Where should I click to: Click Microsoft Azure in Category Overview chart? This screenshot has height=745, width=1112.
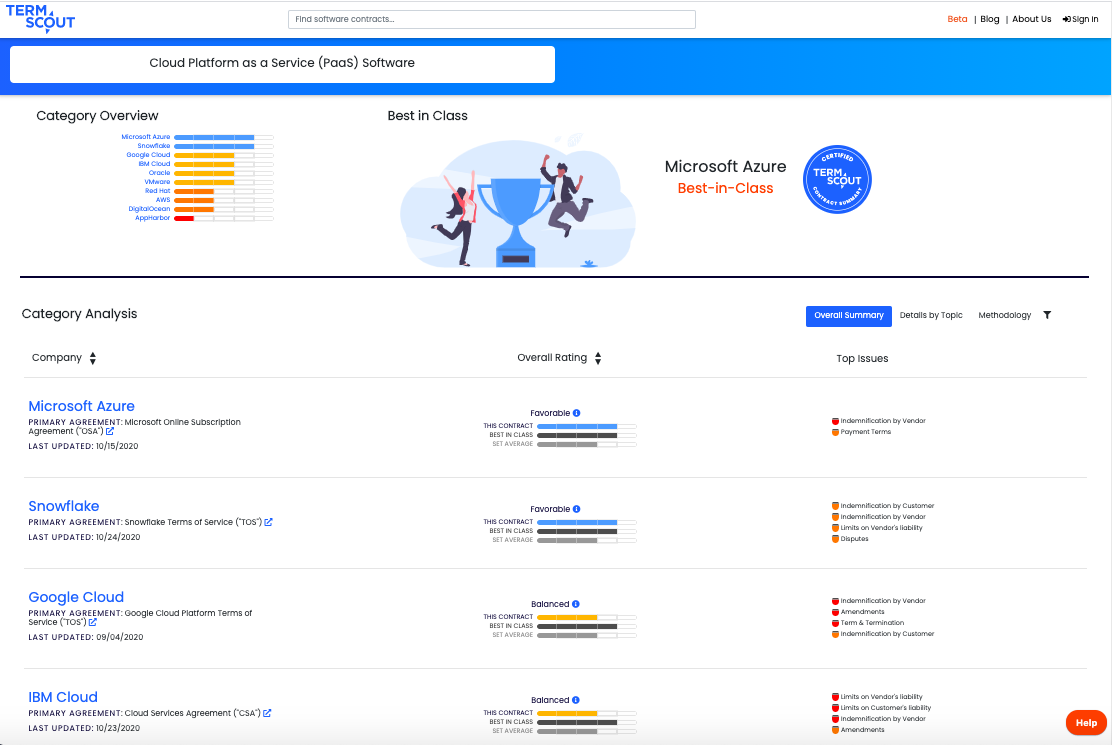(x=145, y=137)
